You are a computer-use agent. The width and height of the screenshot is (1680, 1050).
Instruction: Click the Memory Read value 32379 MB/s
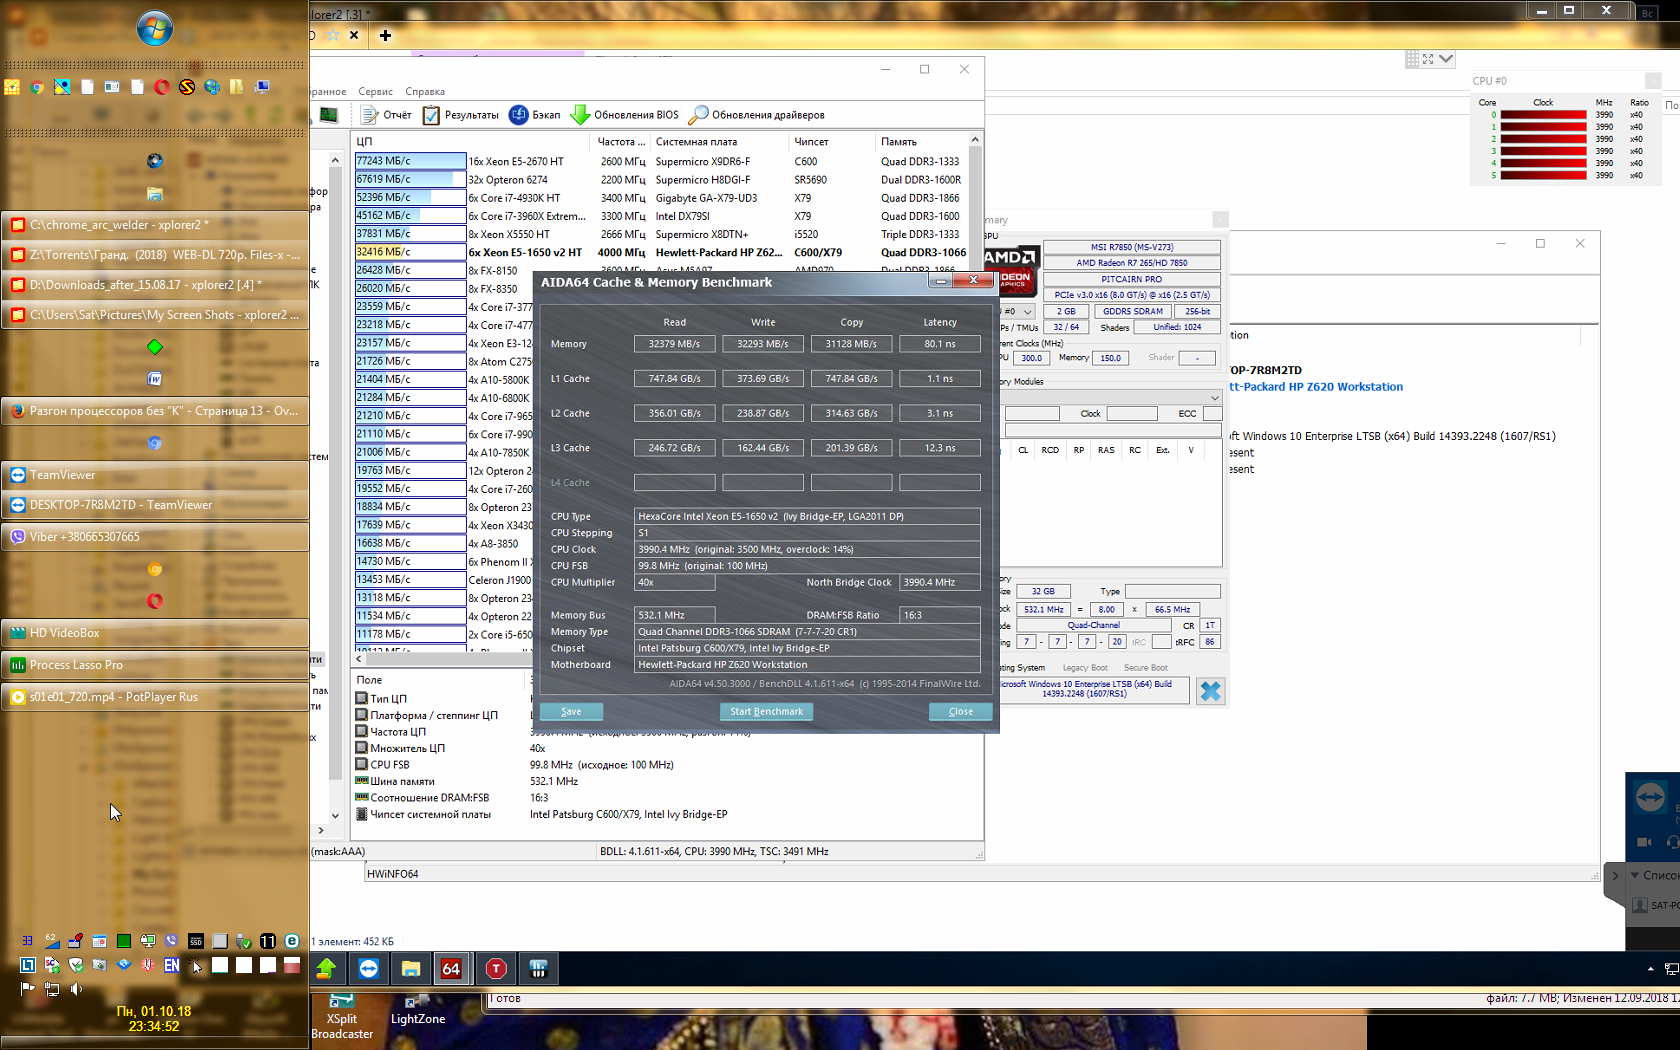pyautogui.click(x=674, y=344)
